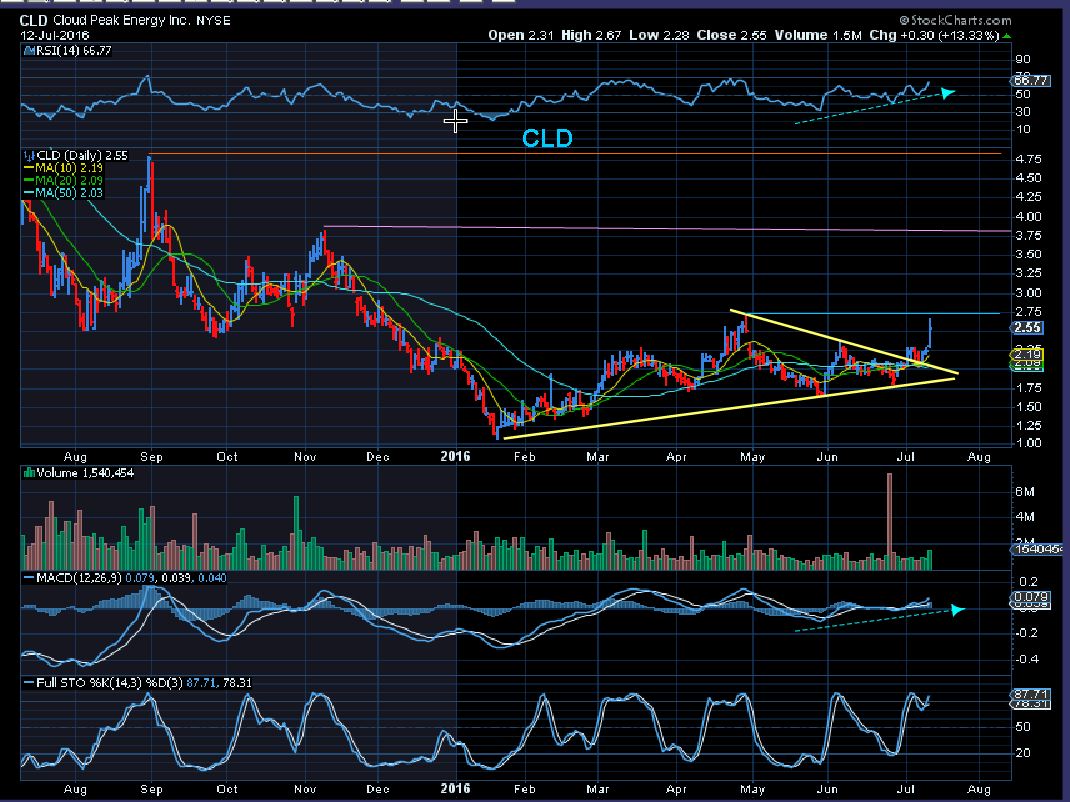Click the '87.71' stochastic value tag
1070x802 pixels.
[x=1030, y=694]
